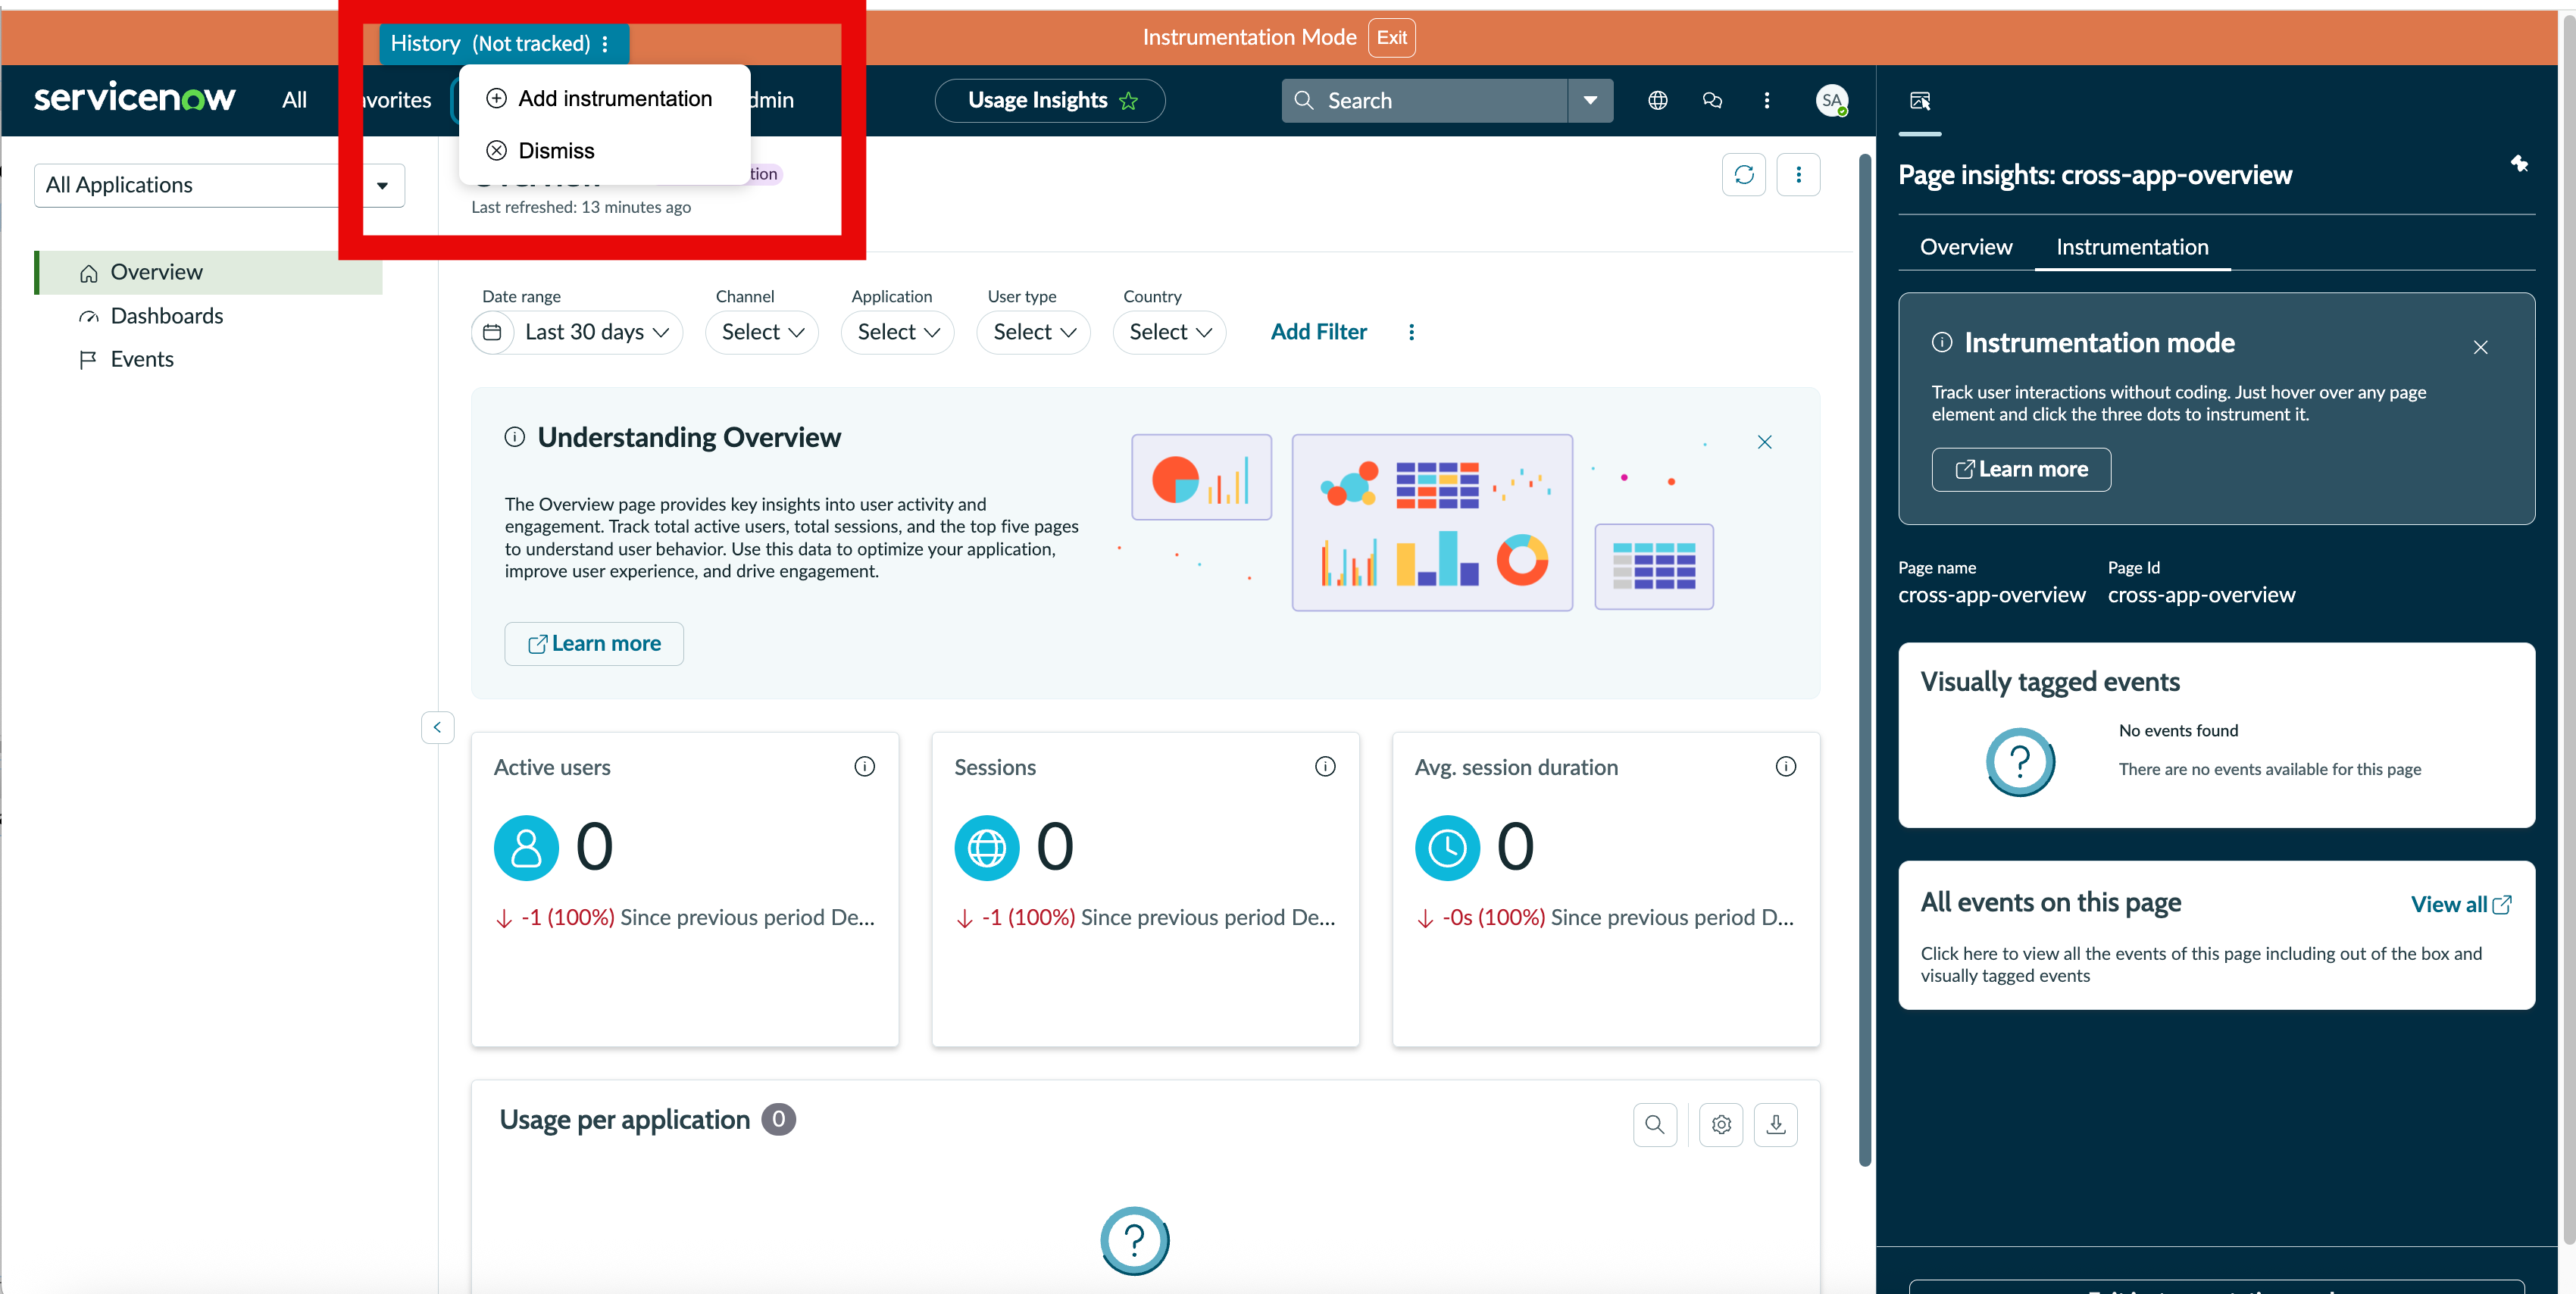Screen dimensions: 2576x1294
Task: Click the ServiceNow logo
Action: click(135, 98)
